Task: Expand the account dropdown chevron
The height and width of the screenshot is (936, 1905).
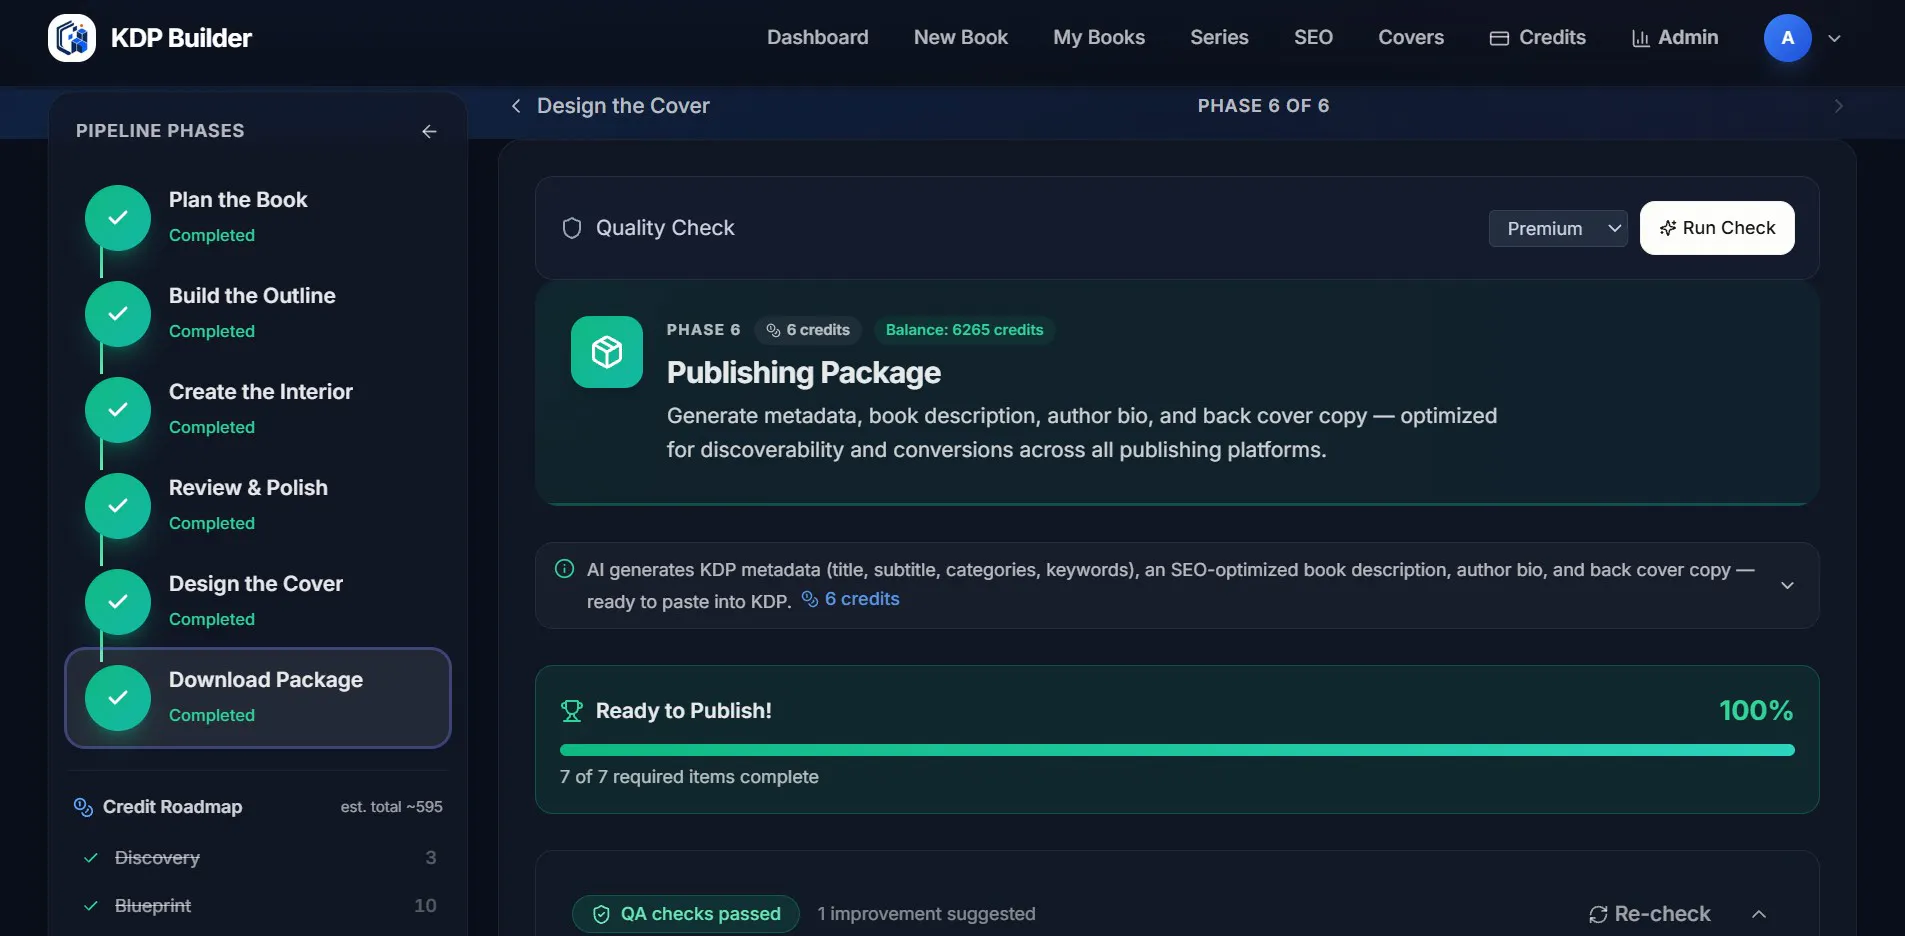Action: [x=1834, y=38]
